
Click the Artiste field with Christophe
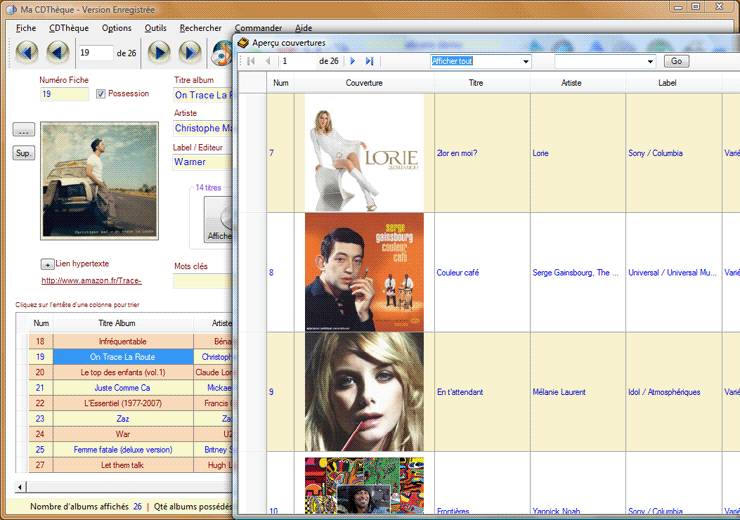point(203,128)
